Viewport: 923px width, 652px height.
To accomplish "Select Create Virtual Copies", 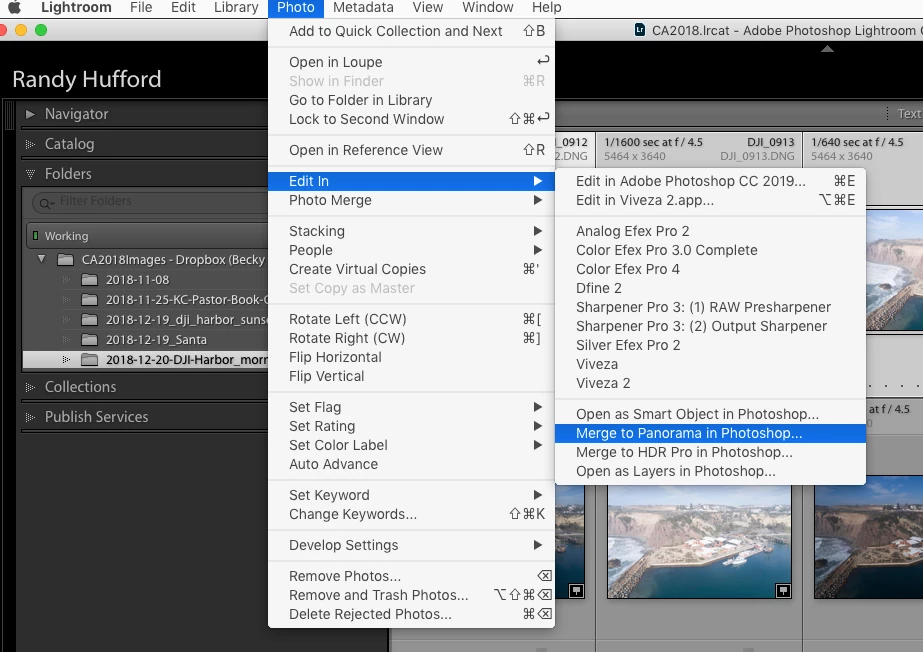I will pos(411,269).
